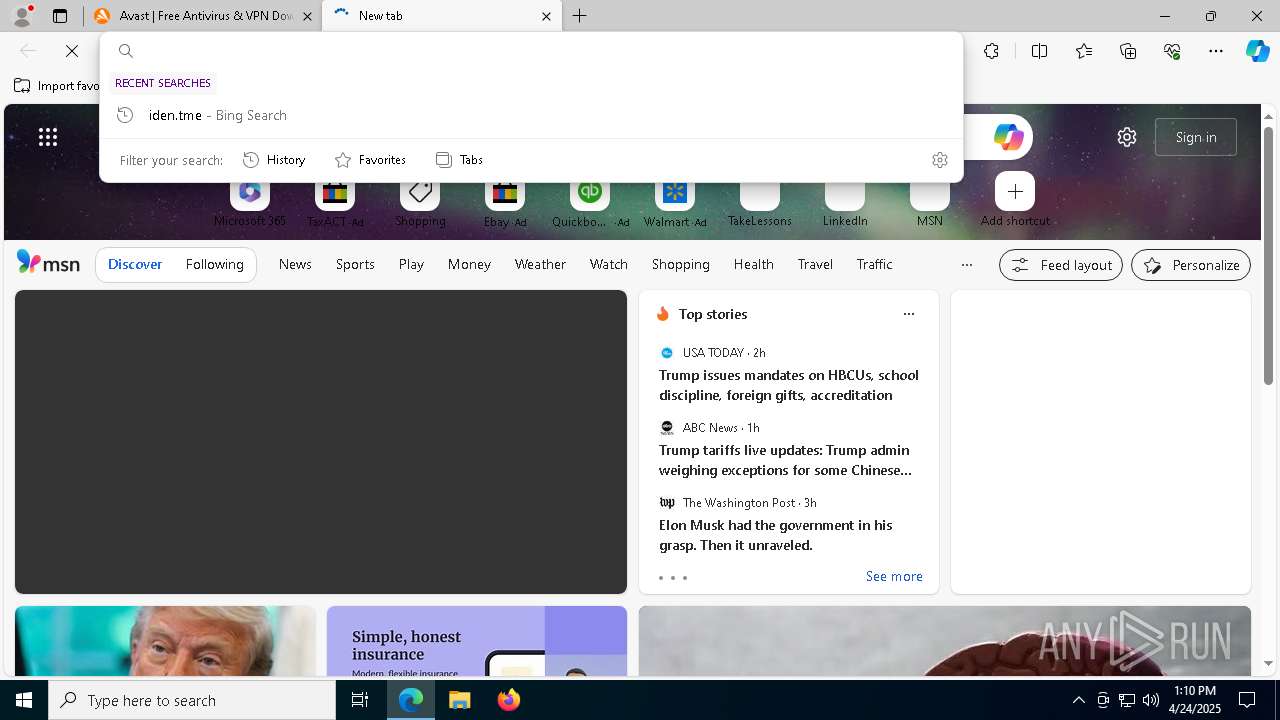
Task: Click the page vertical scrollbar thumb
Action: (x=1268, y=255)
